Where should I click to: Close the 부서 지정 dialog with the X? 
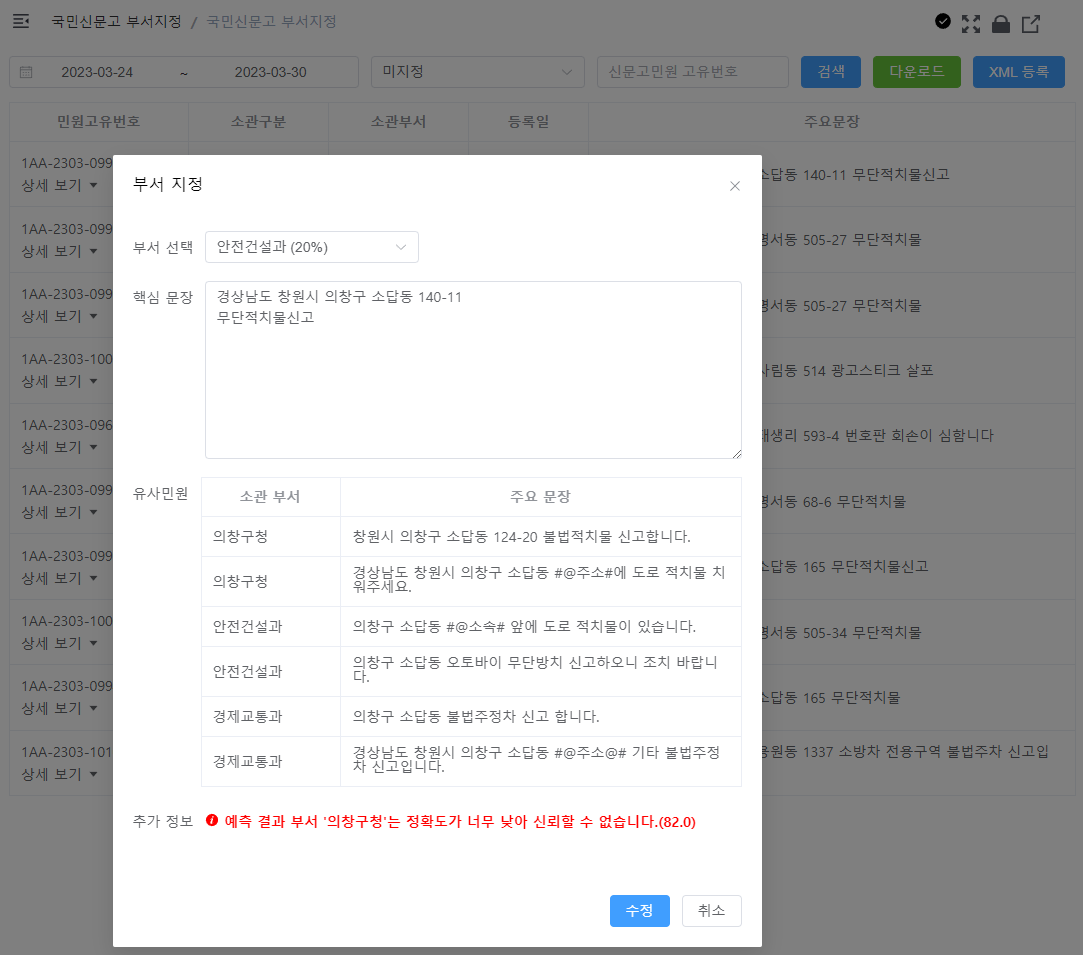[735, 186]
